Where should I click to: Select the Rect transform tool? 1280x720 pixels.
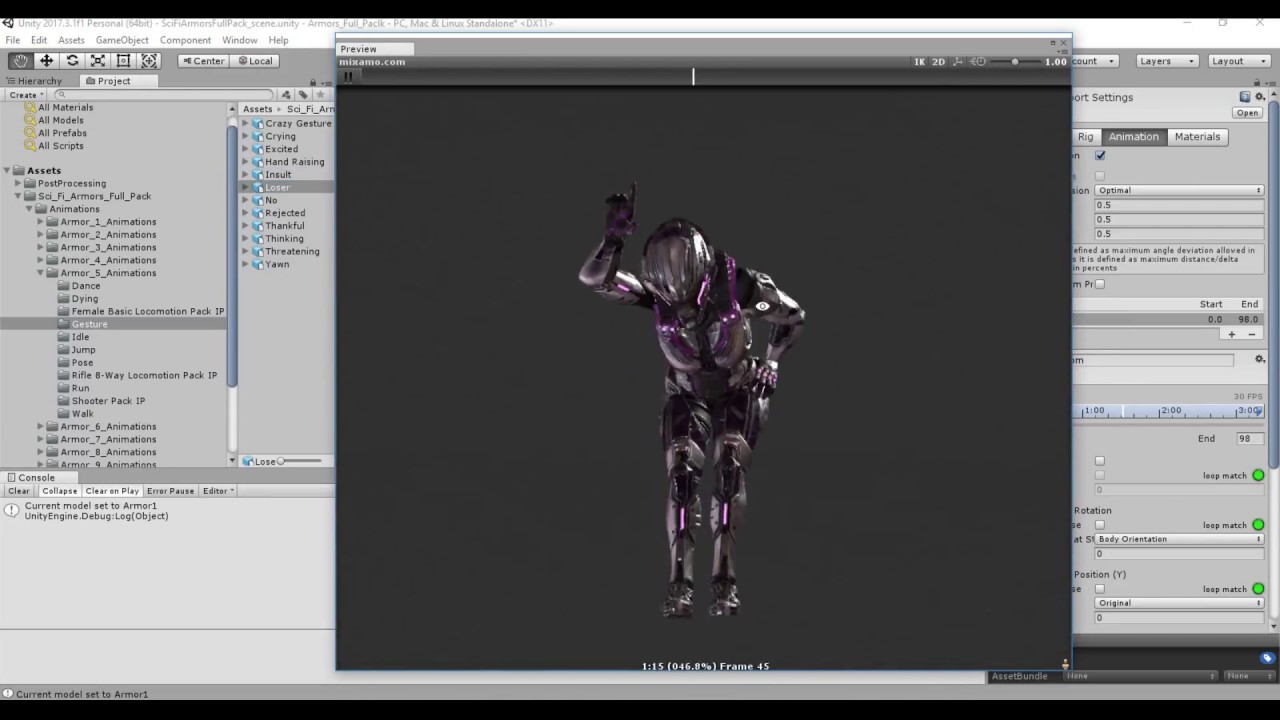[x=124, y=61]
